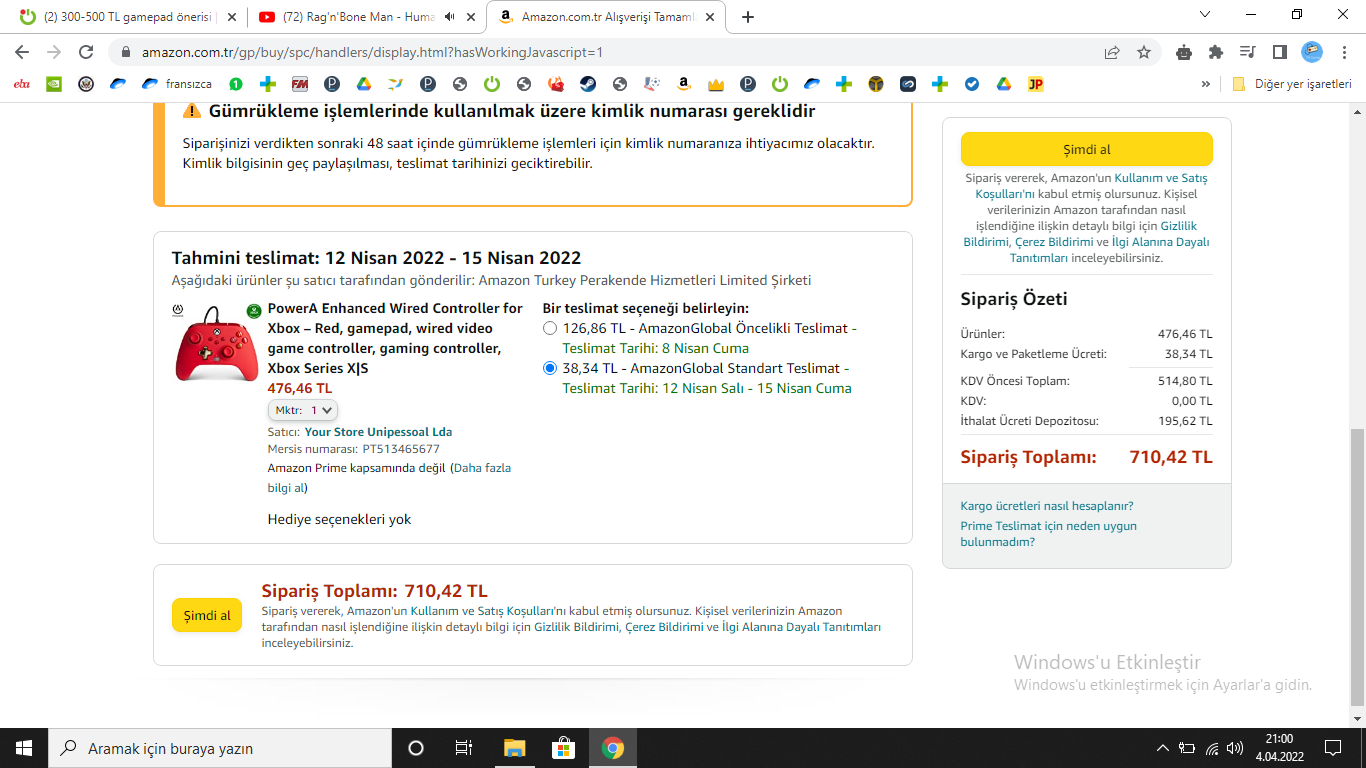Open the red FM bookmark icon
Image resolution: width=1366 pixels, height=768 pixels.
pos(299,84)
